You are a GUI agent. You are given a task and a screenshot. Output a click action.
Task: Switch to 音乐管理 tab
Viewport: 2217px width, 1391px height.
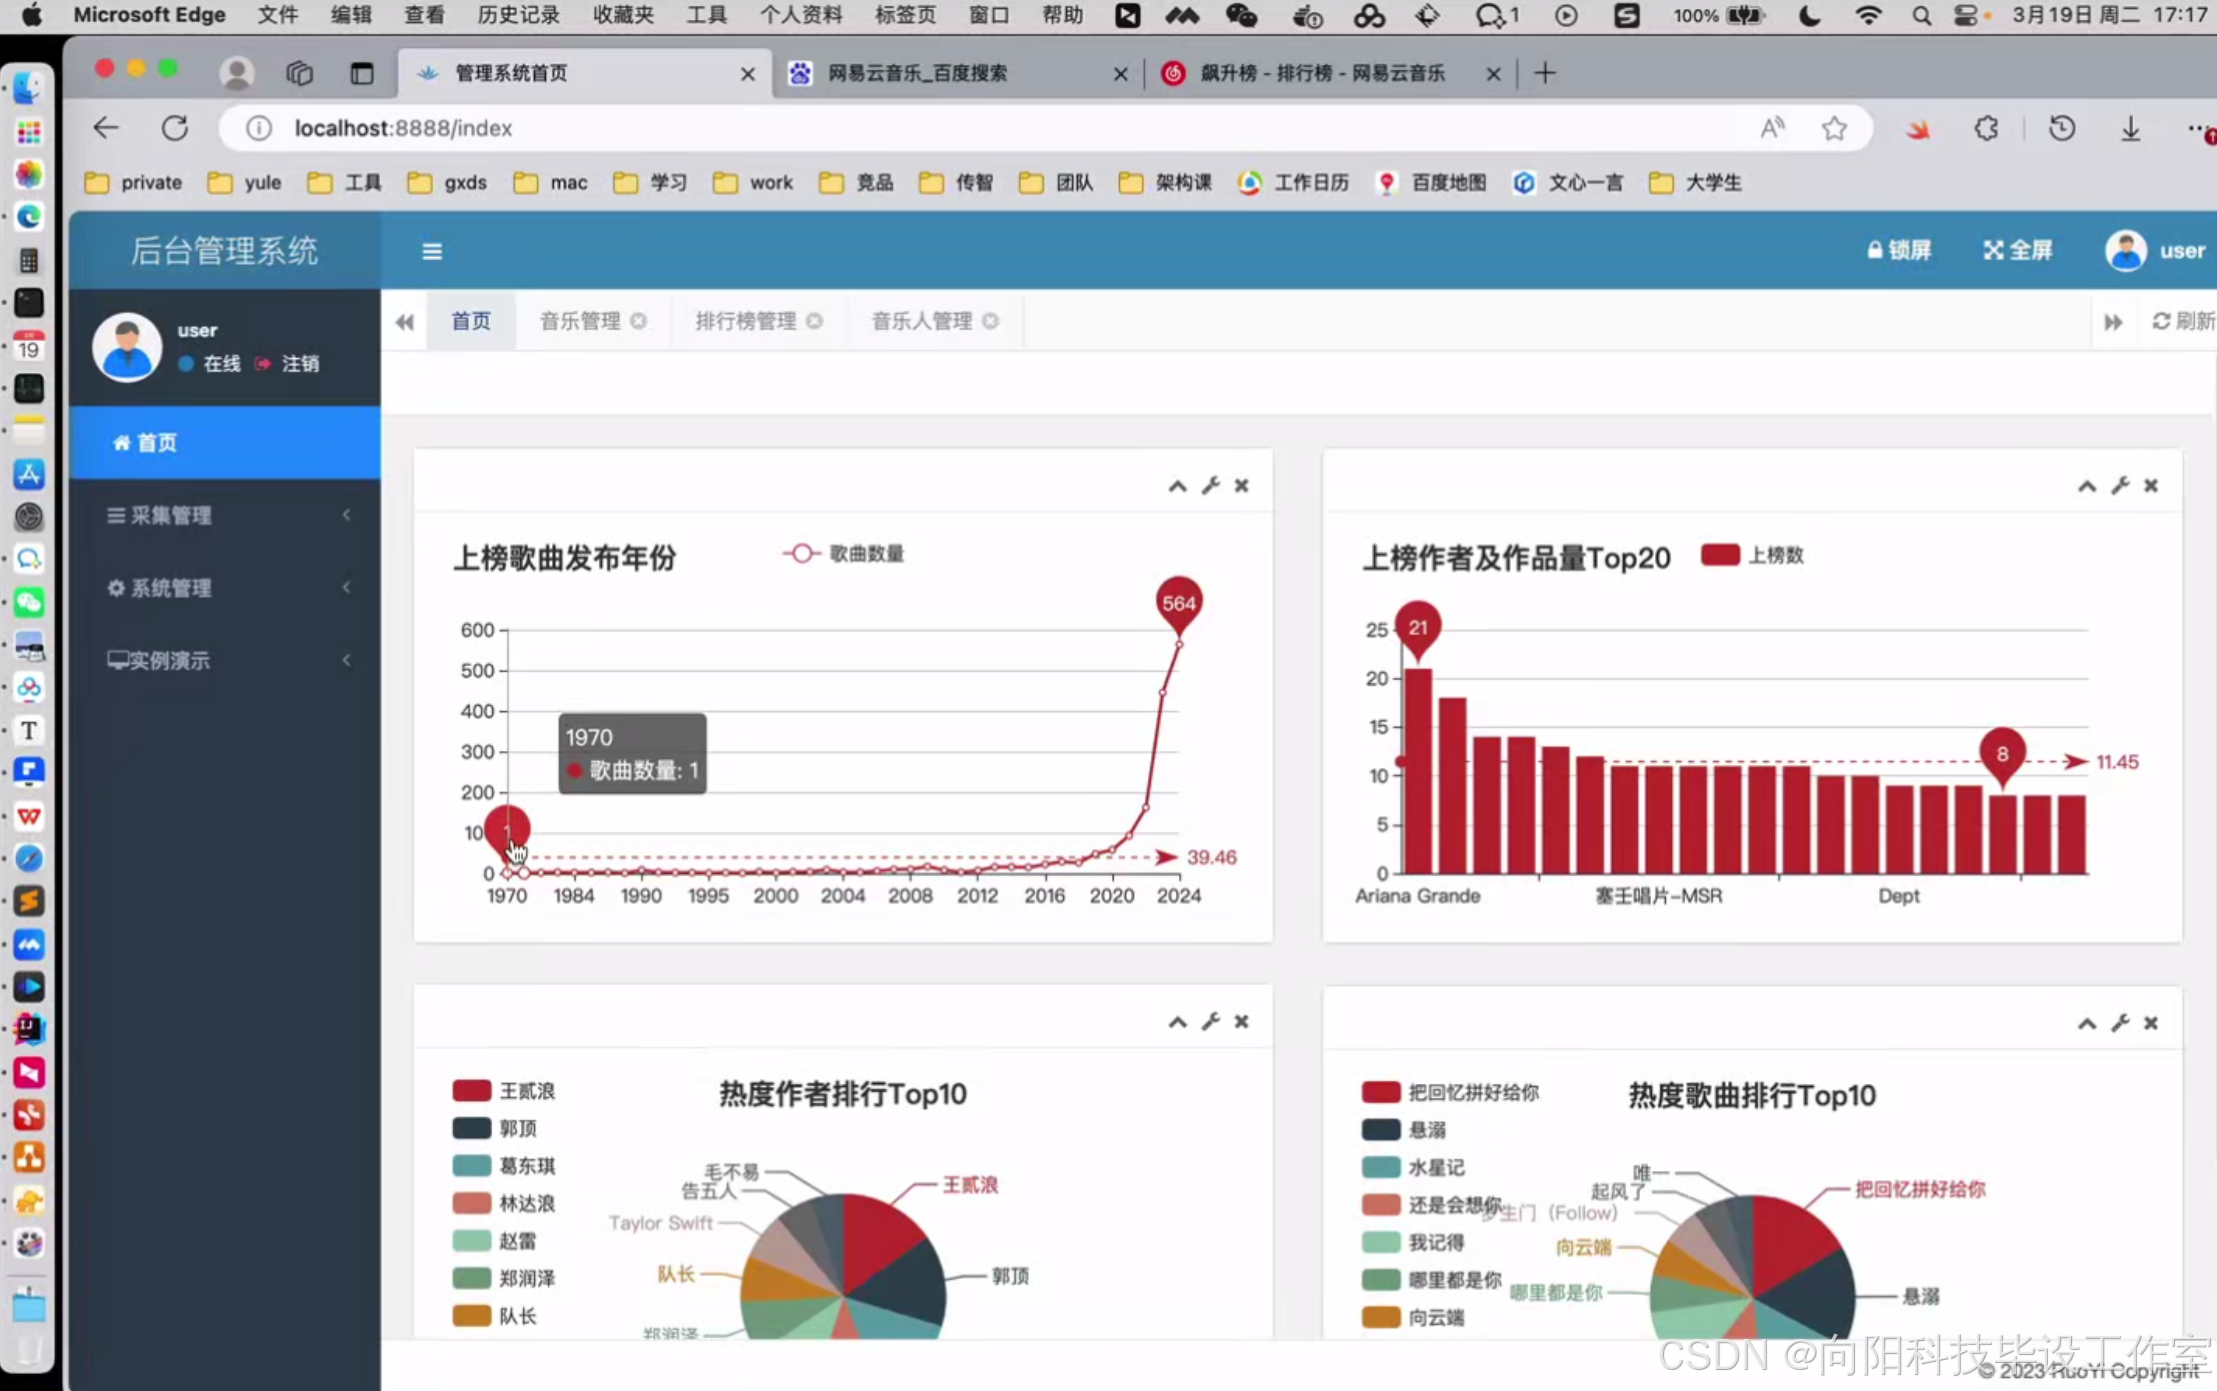coord(580,321)
